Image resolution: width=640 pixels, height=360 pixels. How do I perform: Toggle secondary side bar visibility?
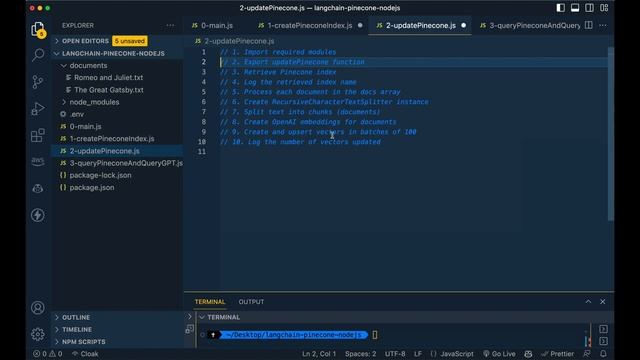(x=589, y=8)
